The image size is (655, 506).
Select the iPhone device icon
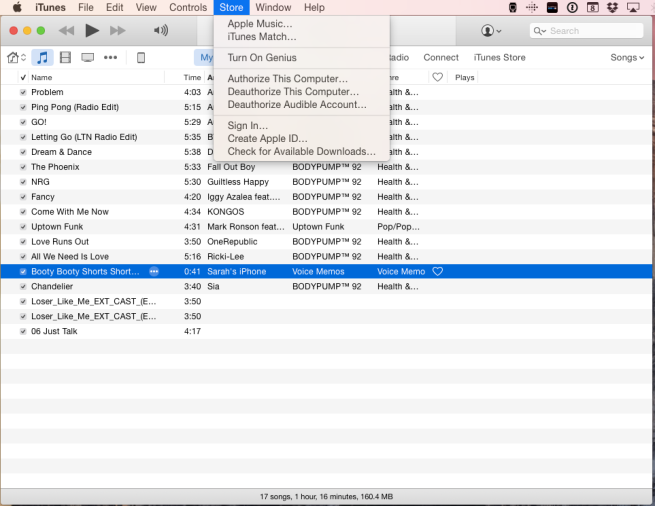click(141, 58)
